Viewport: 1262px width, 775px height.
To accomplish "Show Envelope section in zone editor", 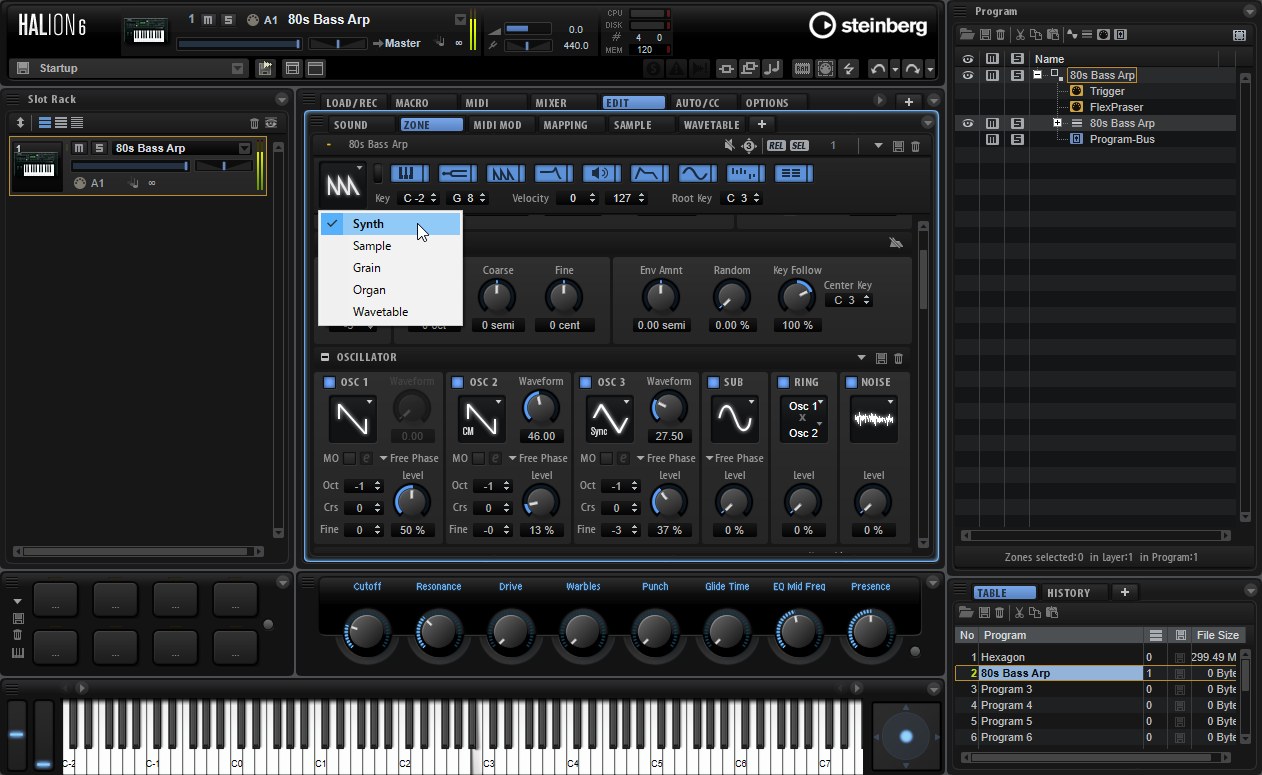I will tap(650, 174).
